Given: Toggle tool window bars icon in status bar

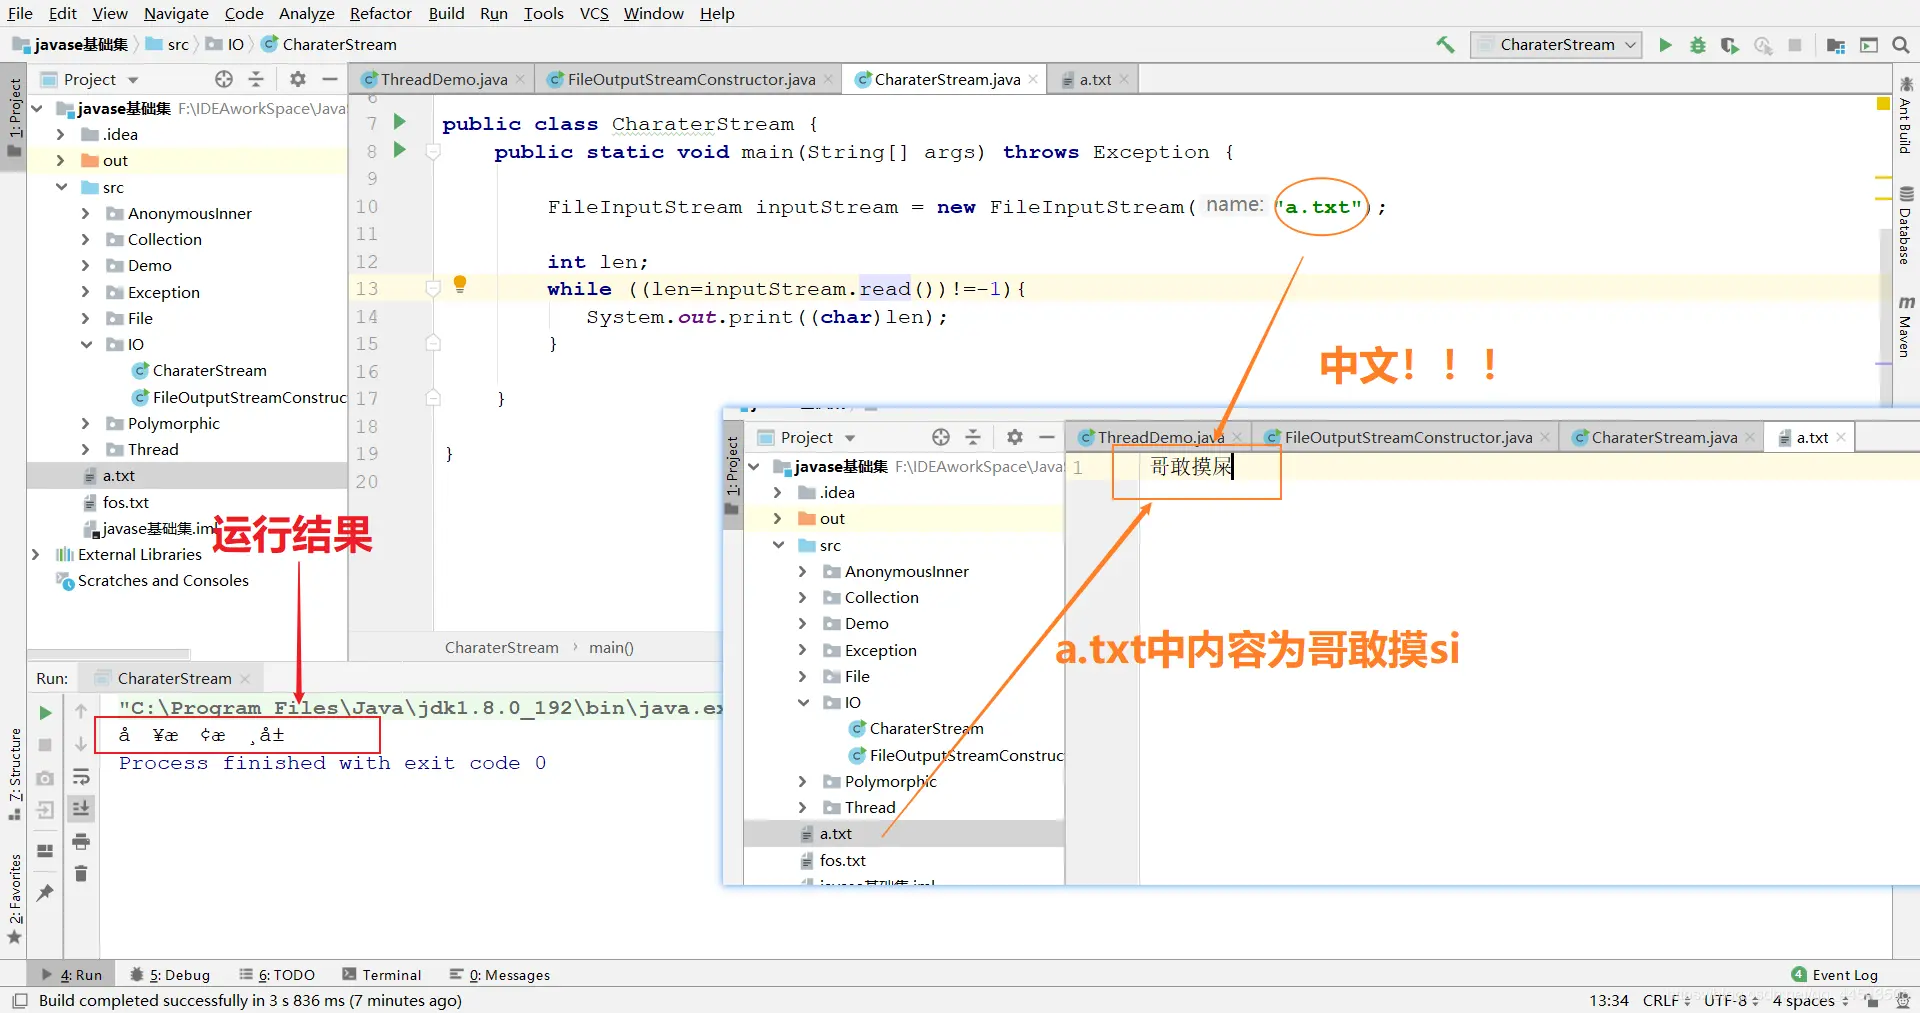Looking at the screenshot, I should click(19, 1000).
